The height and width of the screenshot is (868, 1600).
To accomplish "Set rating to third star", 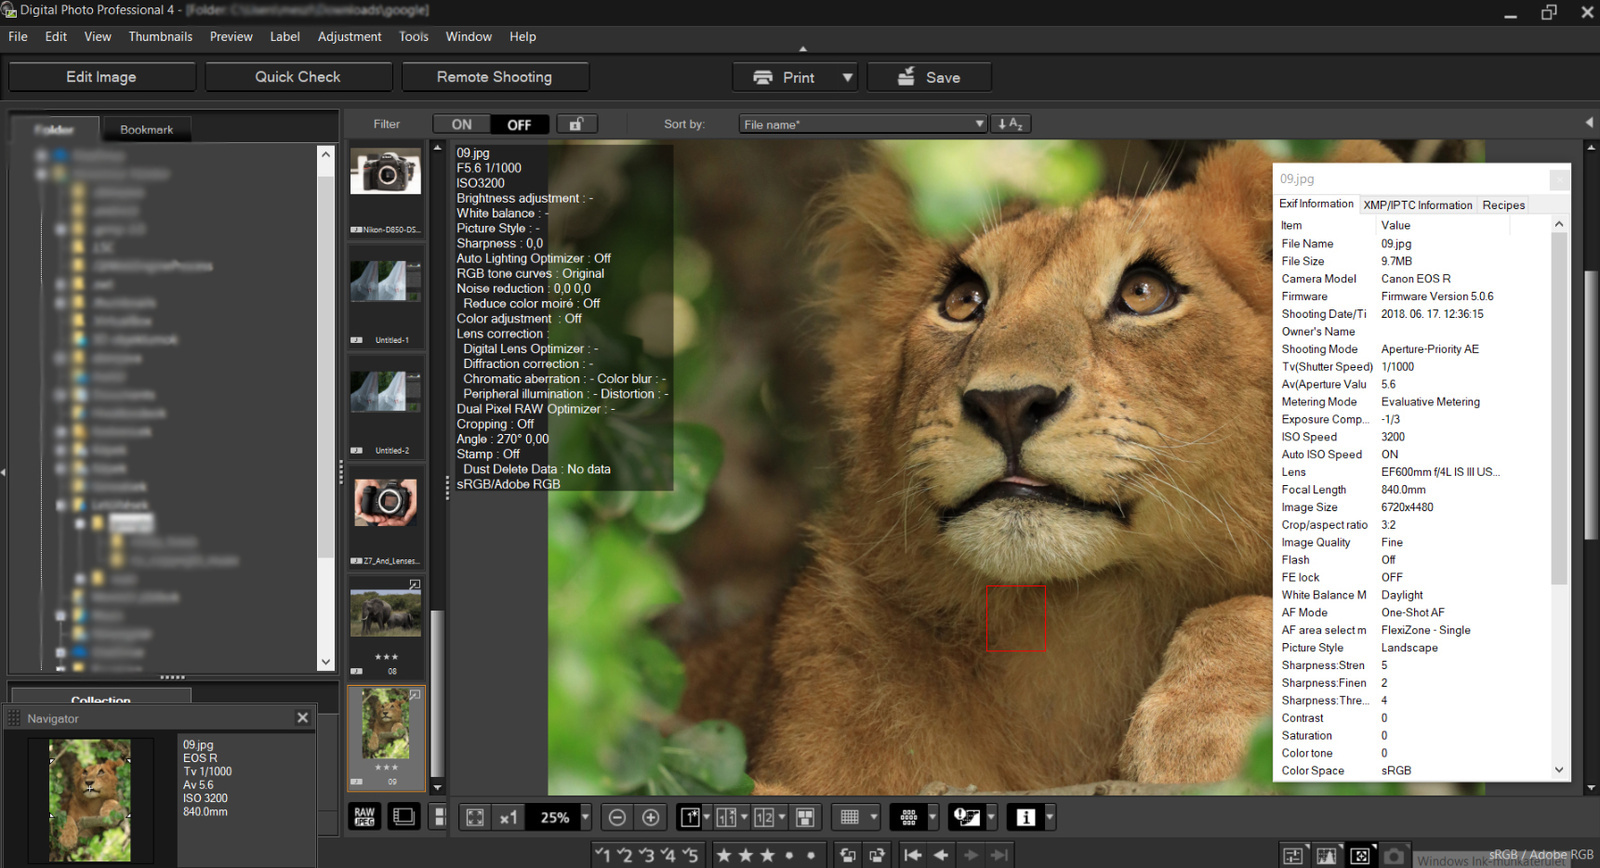I will [767, 855].
